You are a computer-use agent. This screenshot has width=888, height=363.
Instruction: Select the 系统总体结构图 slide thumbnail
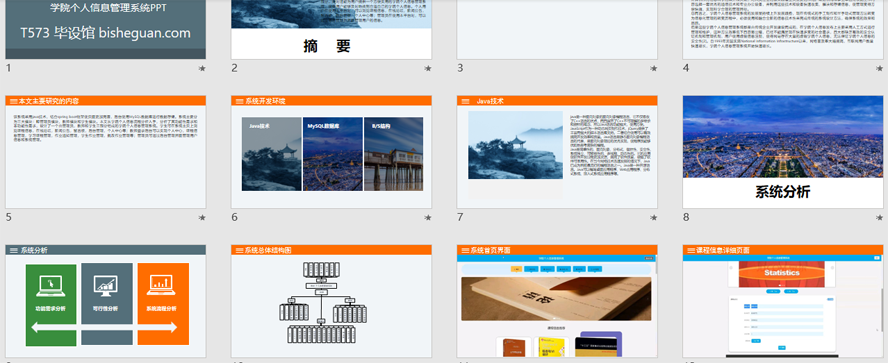coord(331,301)
